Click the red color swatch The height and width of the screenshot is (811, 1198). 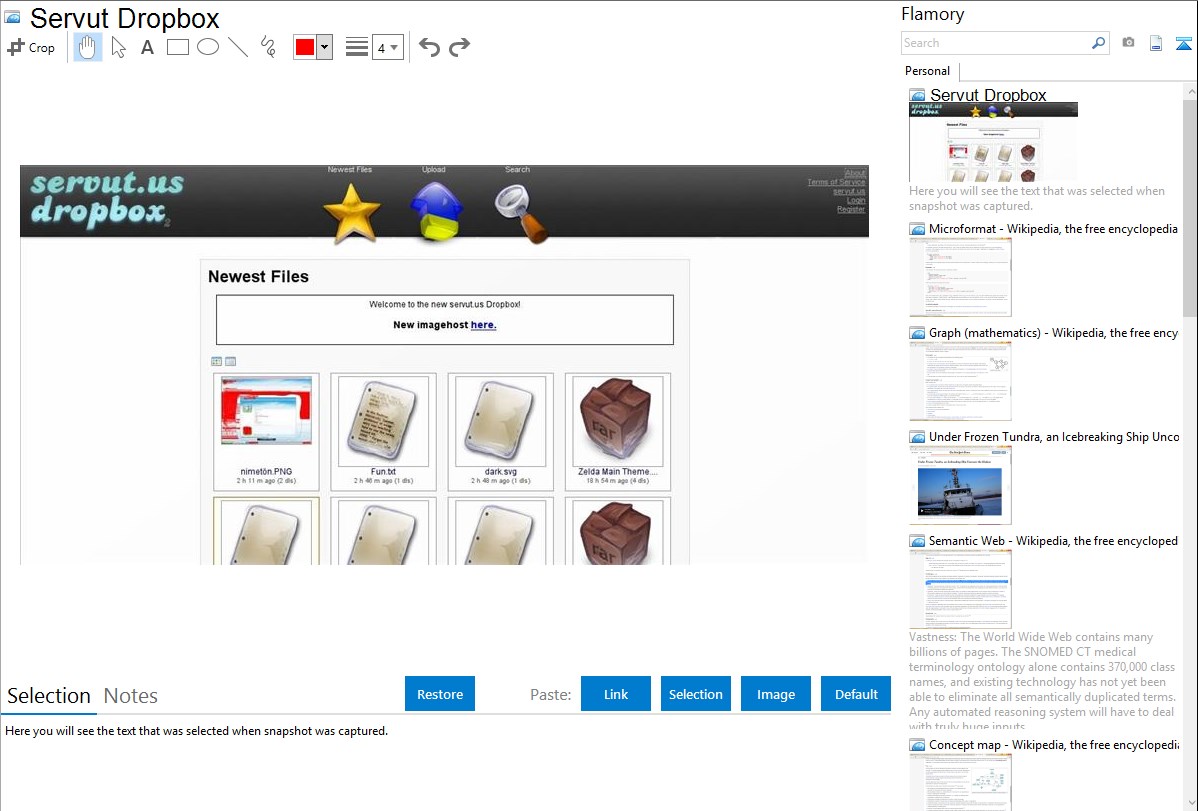305,47
